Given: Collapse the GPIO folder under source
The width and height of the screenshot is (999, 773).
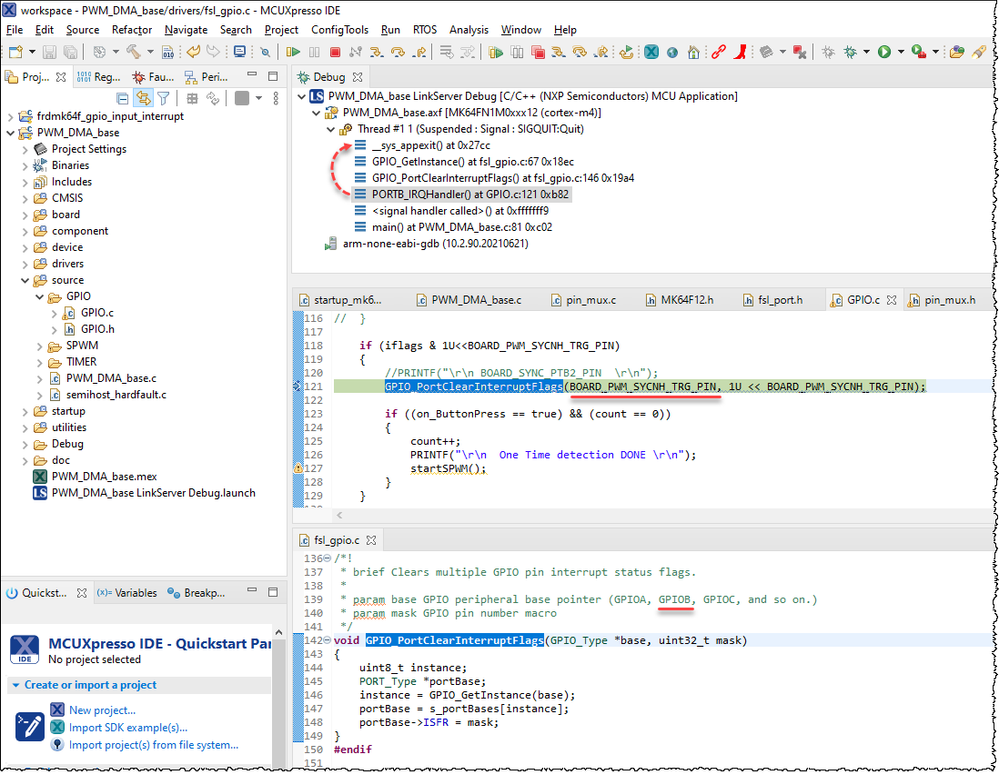Looking at the screenshot, I should coord(39,297).
